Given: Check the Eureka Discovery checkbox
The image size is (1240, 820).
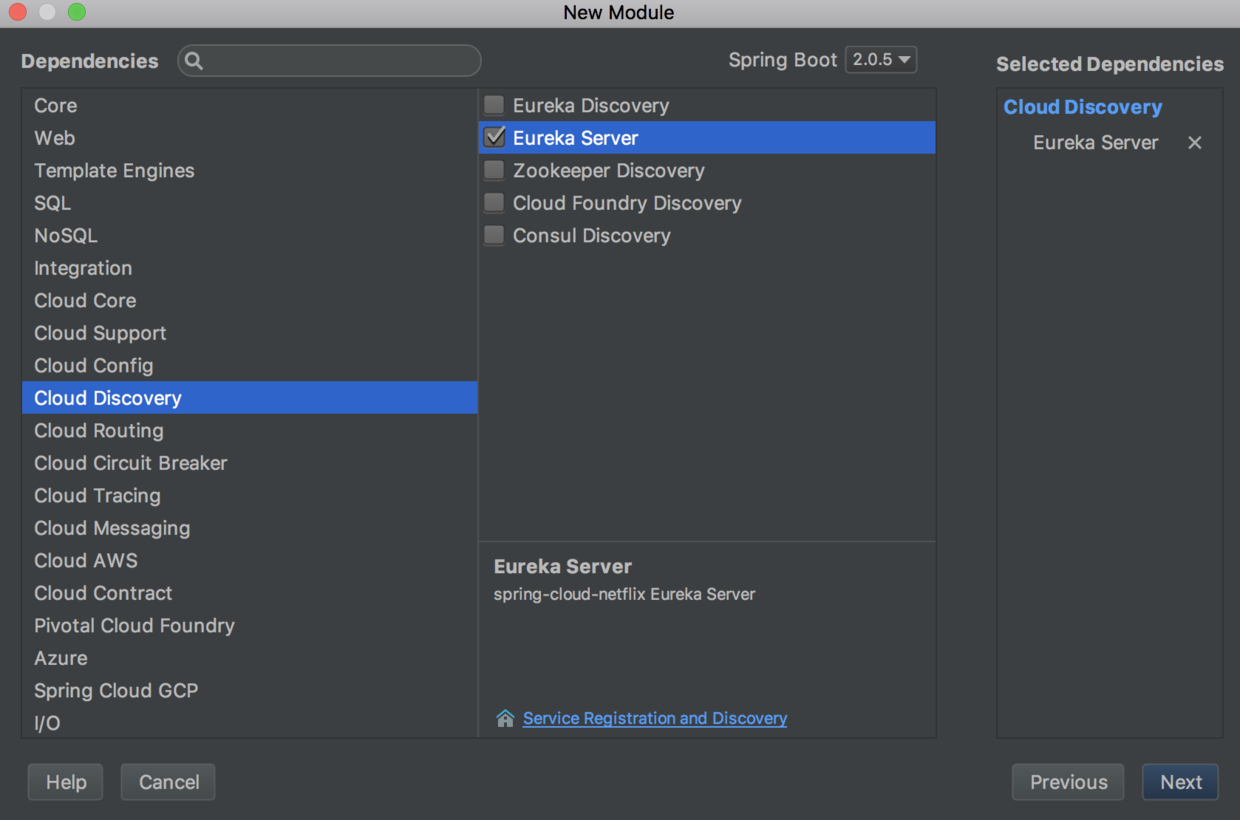Looking at the screenshot, I should click(x=494, y=105).
